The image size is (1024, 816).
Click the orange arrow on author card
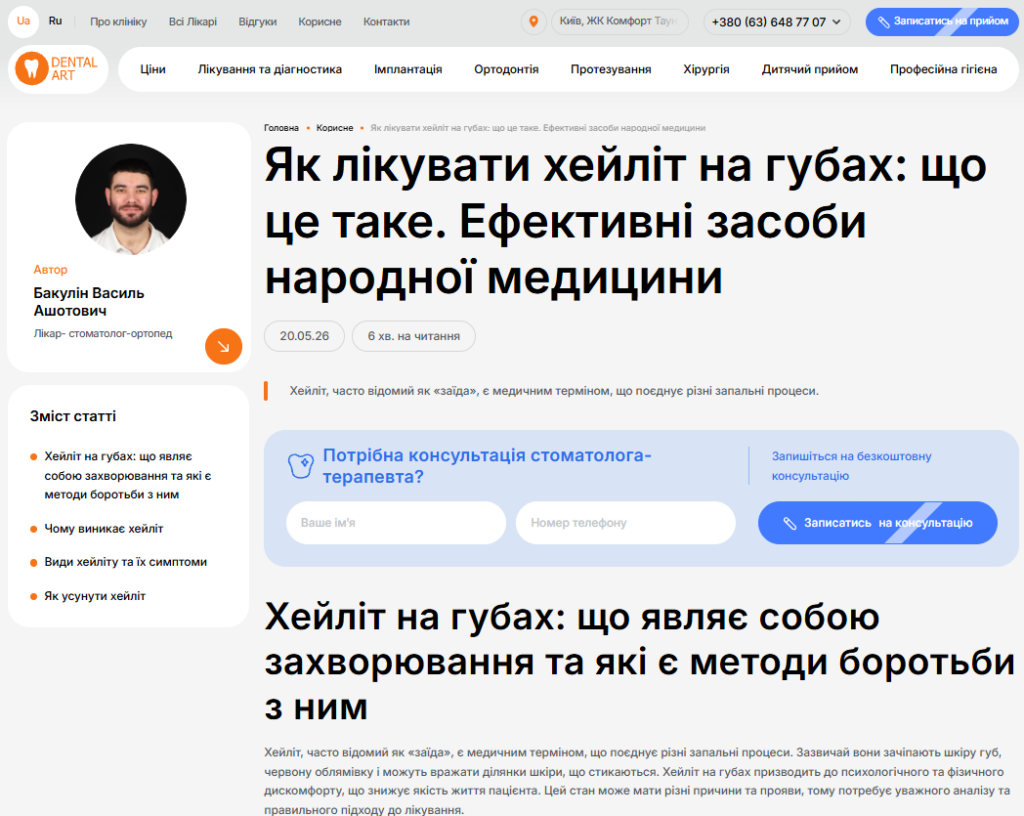(223, 346)
